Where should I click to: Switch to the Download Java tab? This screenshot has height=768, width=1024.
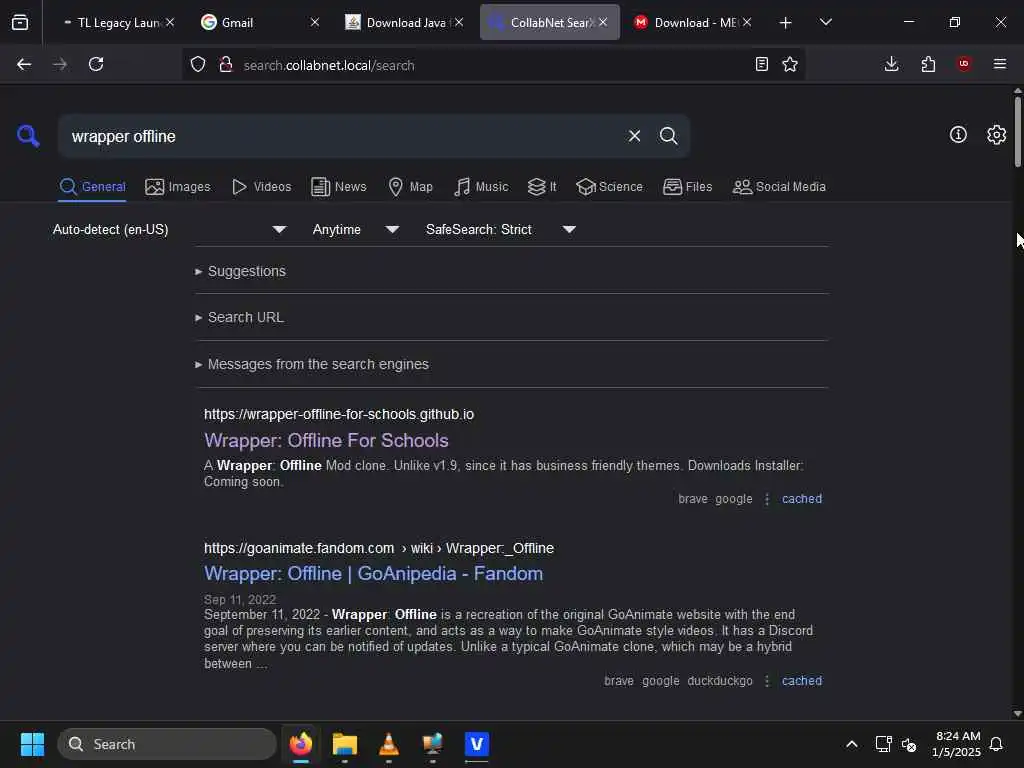click(x=405, y=23)
